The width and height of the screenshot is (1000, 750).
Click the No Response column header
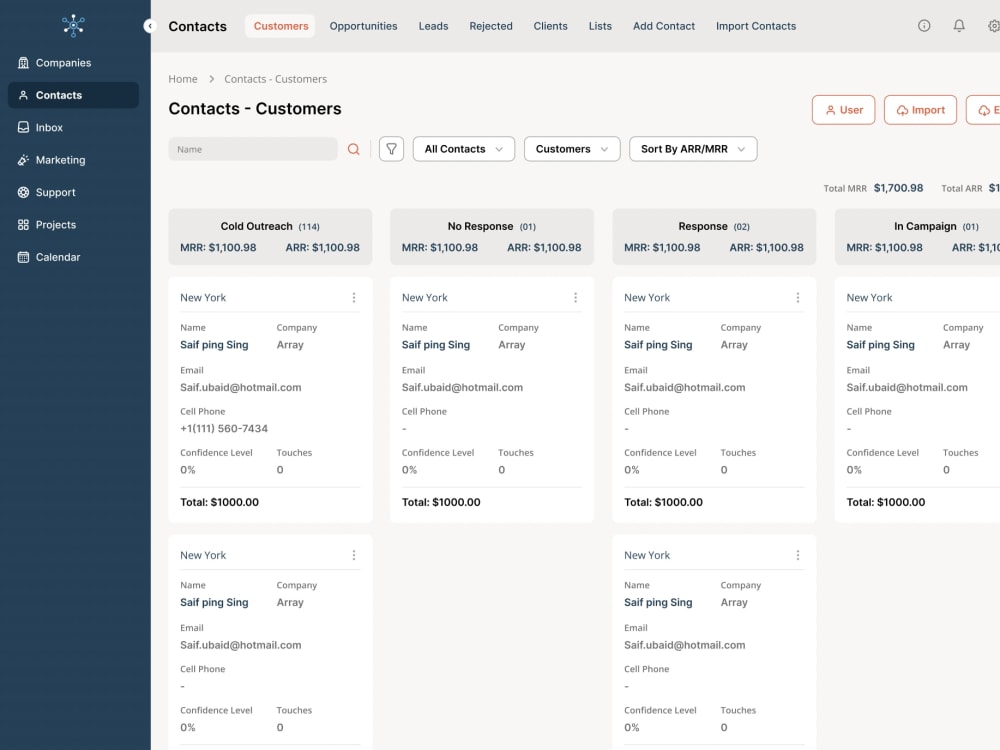492,237
